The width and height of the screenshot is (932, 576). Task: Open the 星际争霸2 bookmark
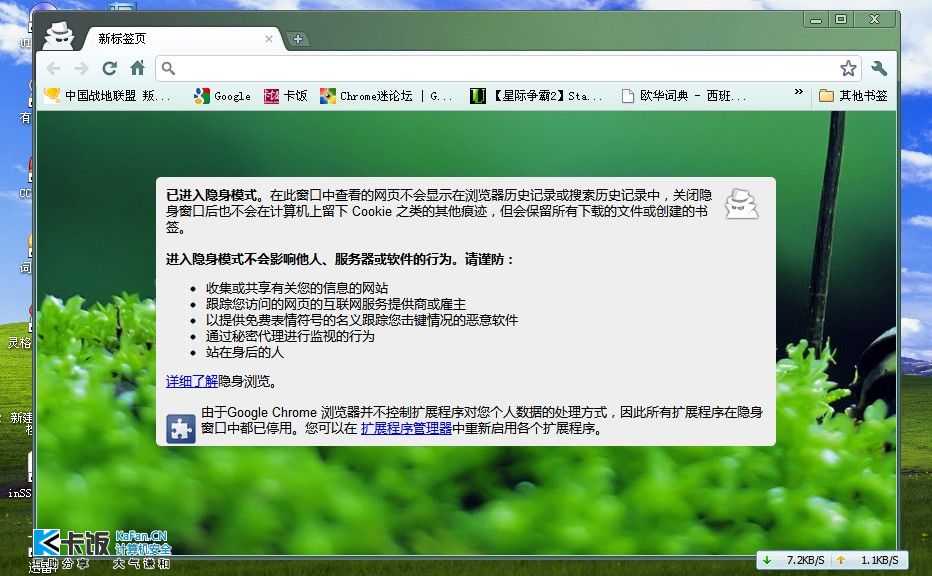point(537,96)
